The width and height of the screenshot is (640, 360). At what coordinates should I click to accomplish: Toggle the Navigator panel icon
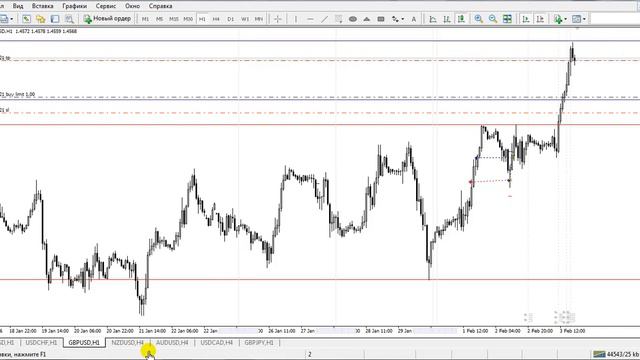click(x=55, y=19)
